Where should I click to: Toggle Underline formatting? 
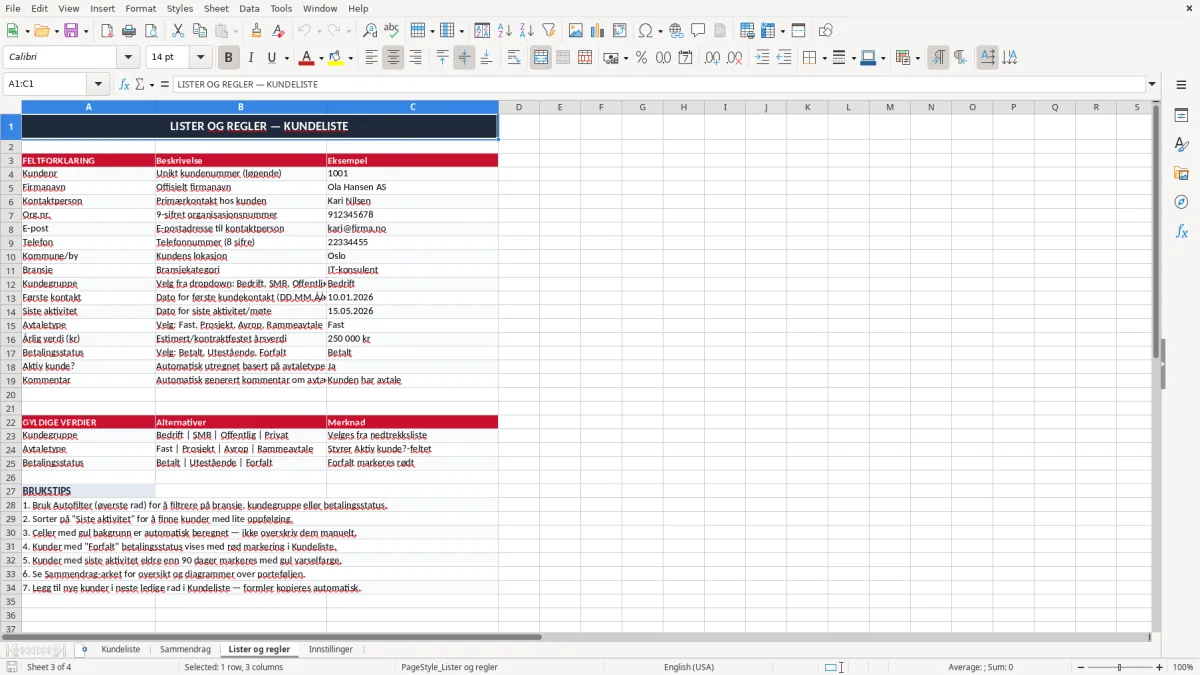272,58
